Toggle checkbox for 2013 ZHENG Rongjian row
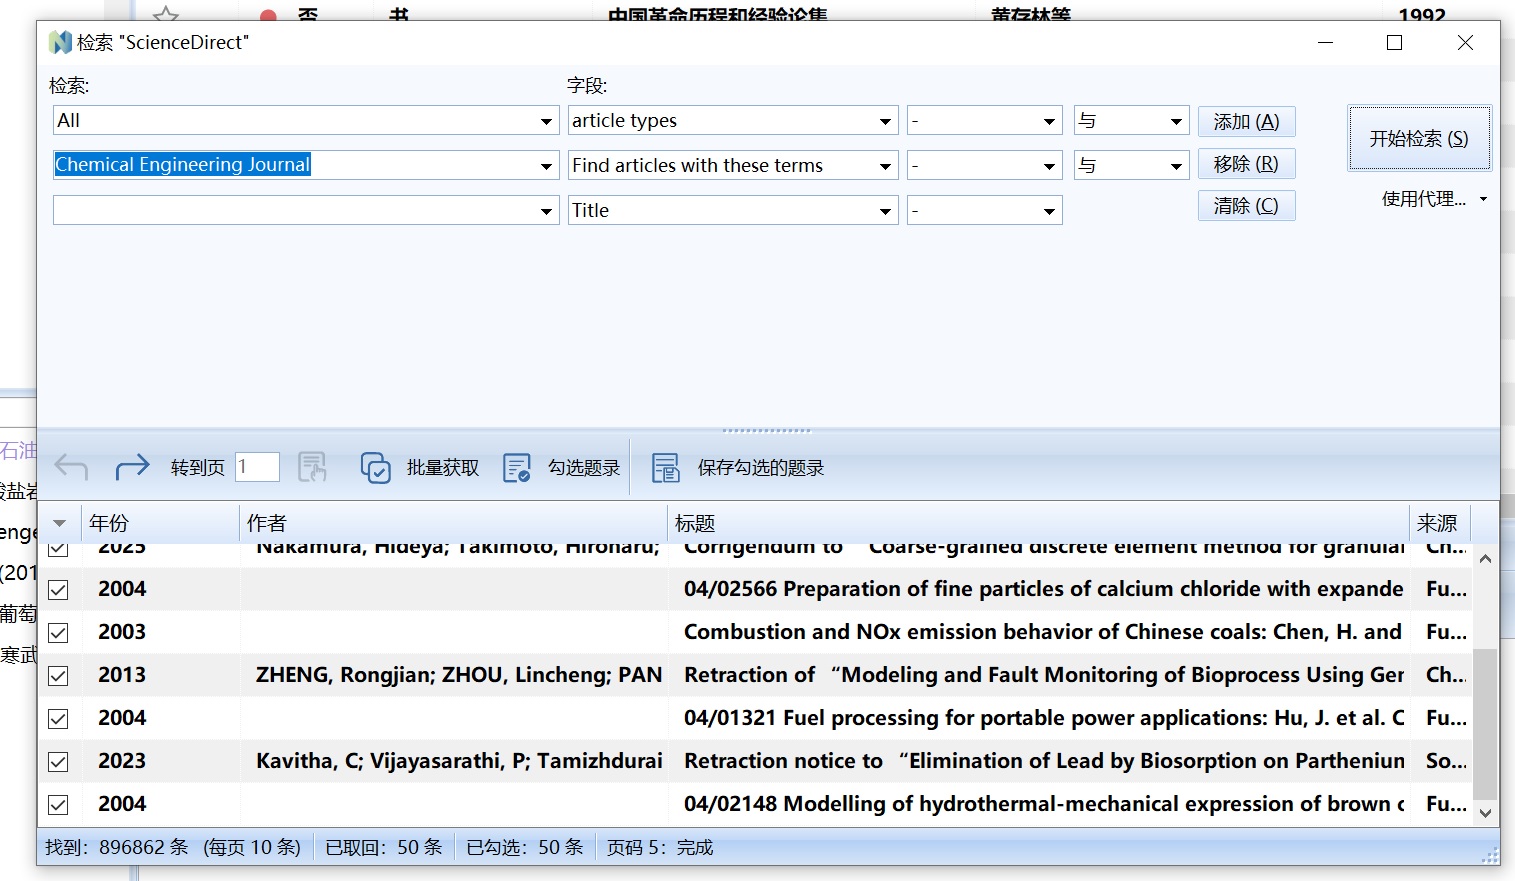The width and height of the screenshot is (1515, 881). coord(59,676)
